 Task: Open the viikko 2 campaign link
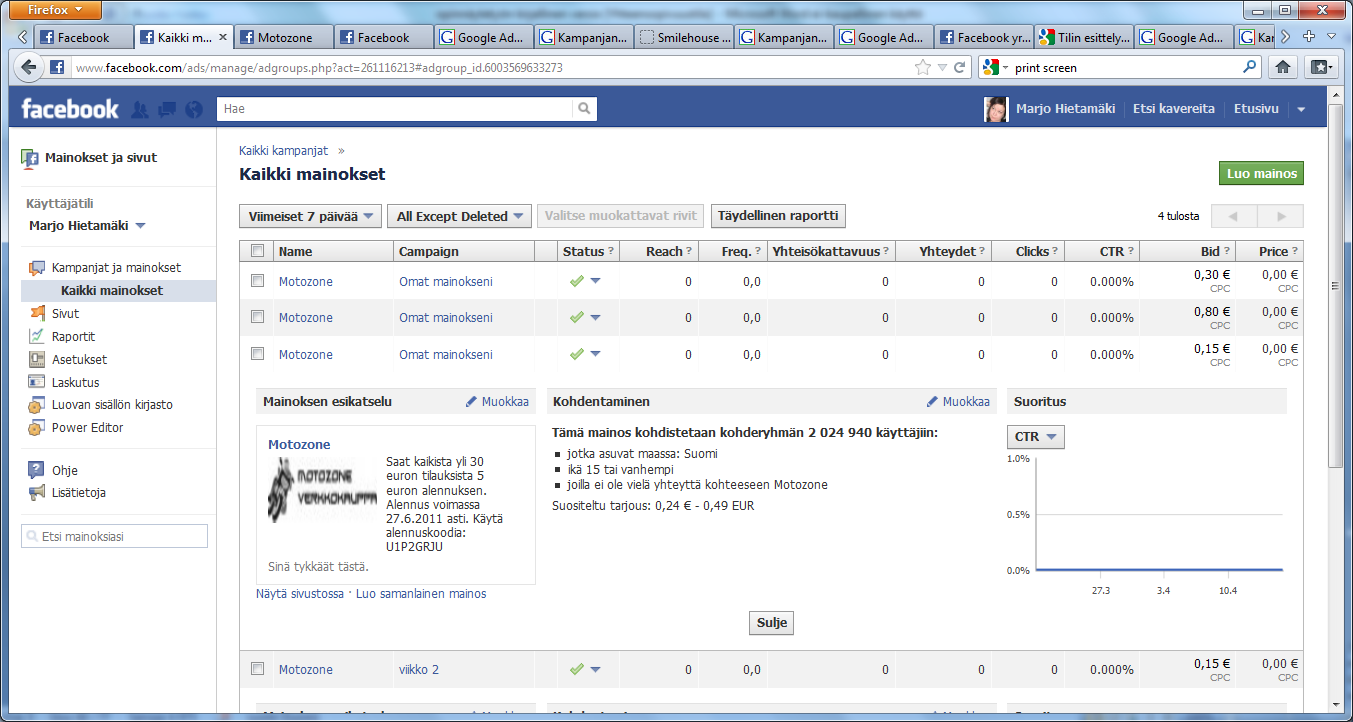[x=419, y=670]
